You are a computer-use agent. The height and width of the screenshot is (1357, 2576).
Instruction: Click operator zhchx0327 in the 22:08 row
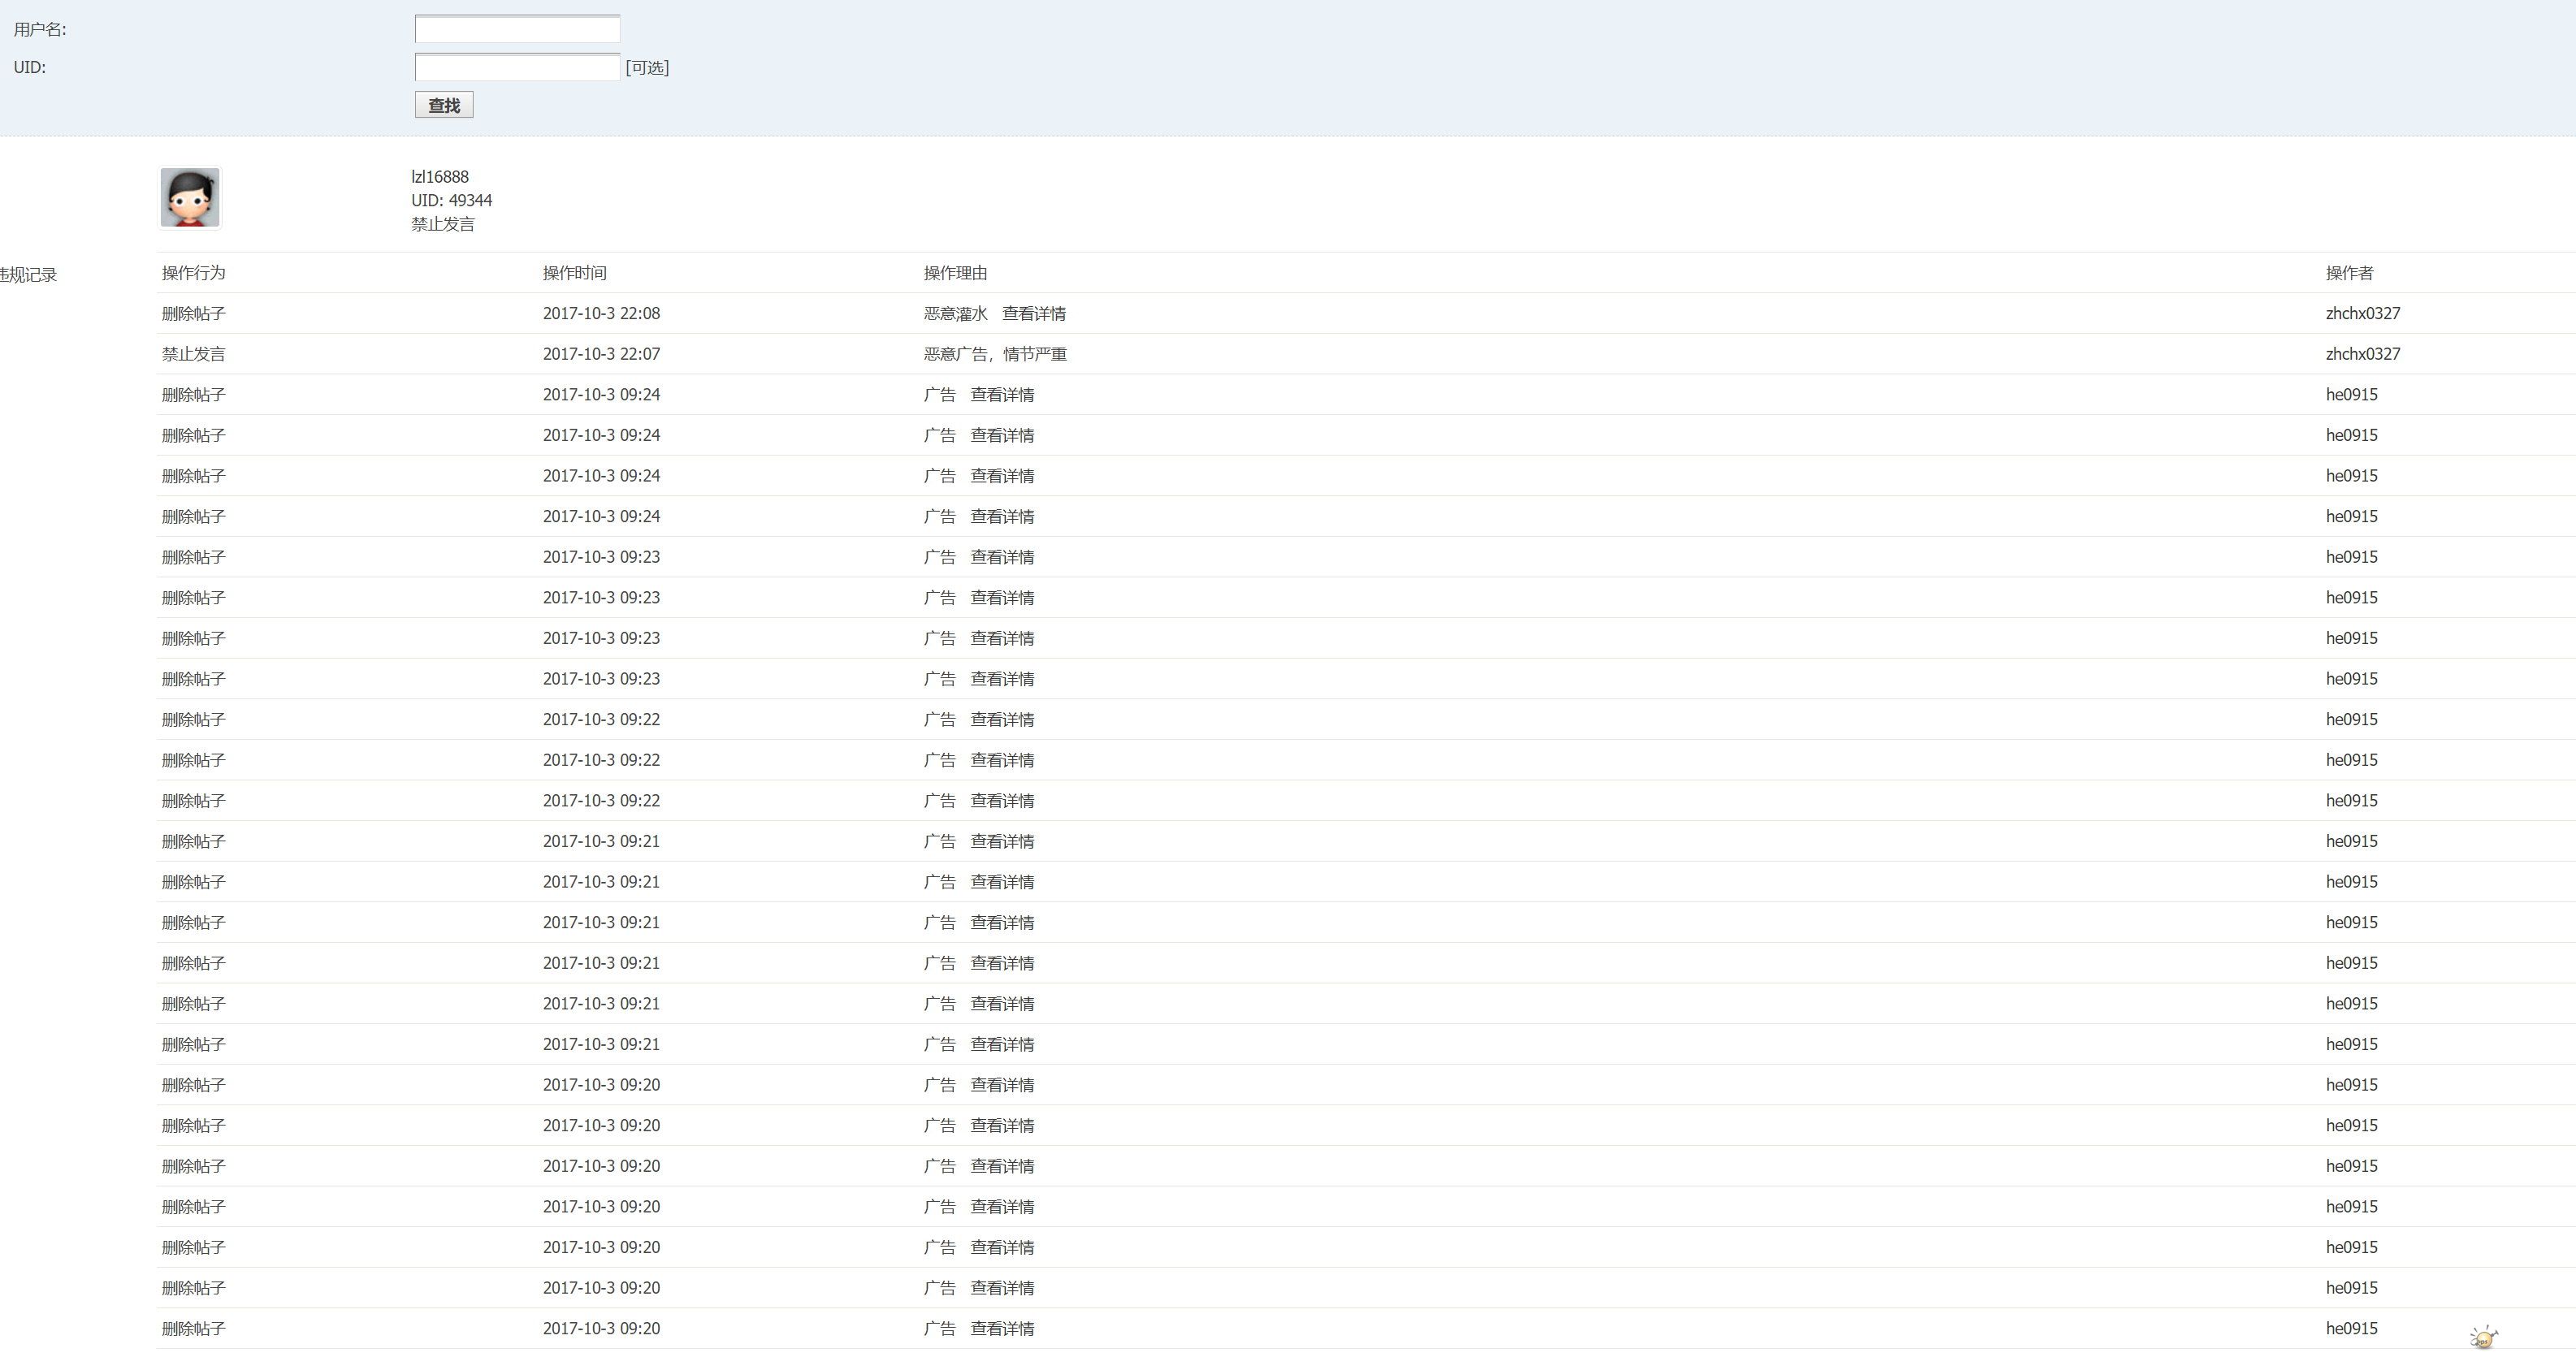pyautogui.click(x=2362, y=314)
